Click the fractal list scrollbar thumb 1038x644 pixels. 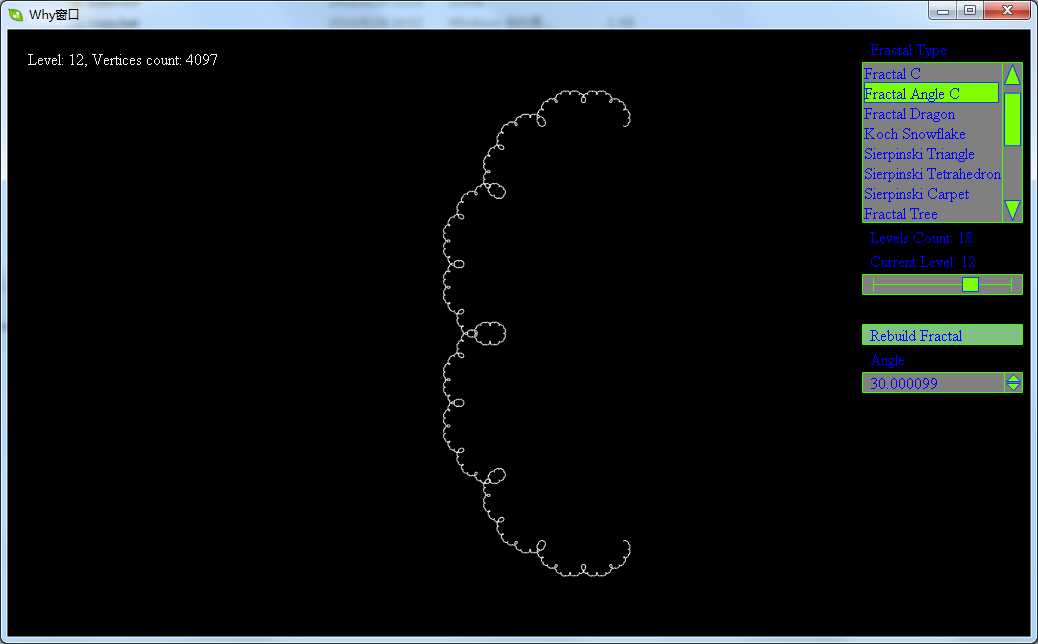point(1012,119)
